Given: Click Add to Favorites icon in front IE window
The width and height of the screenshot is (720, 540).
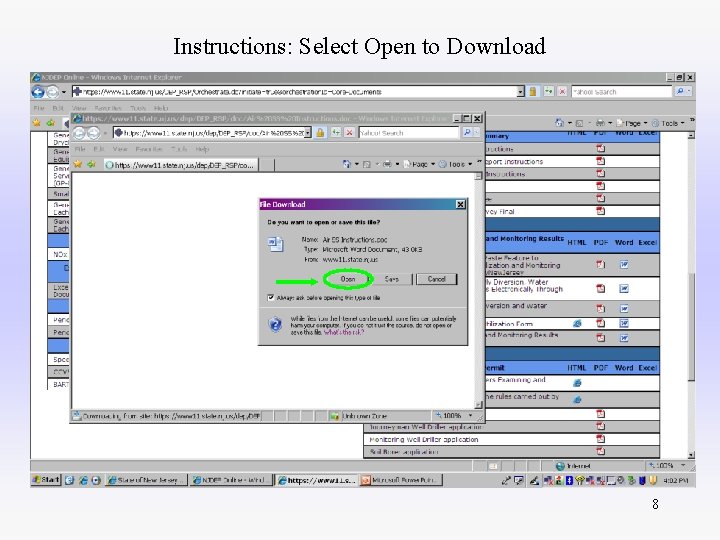Looking at the screenshot, I should (91, 164).
